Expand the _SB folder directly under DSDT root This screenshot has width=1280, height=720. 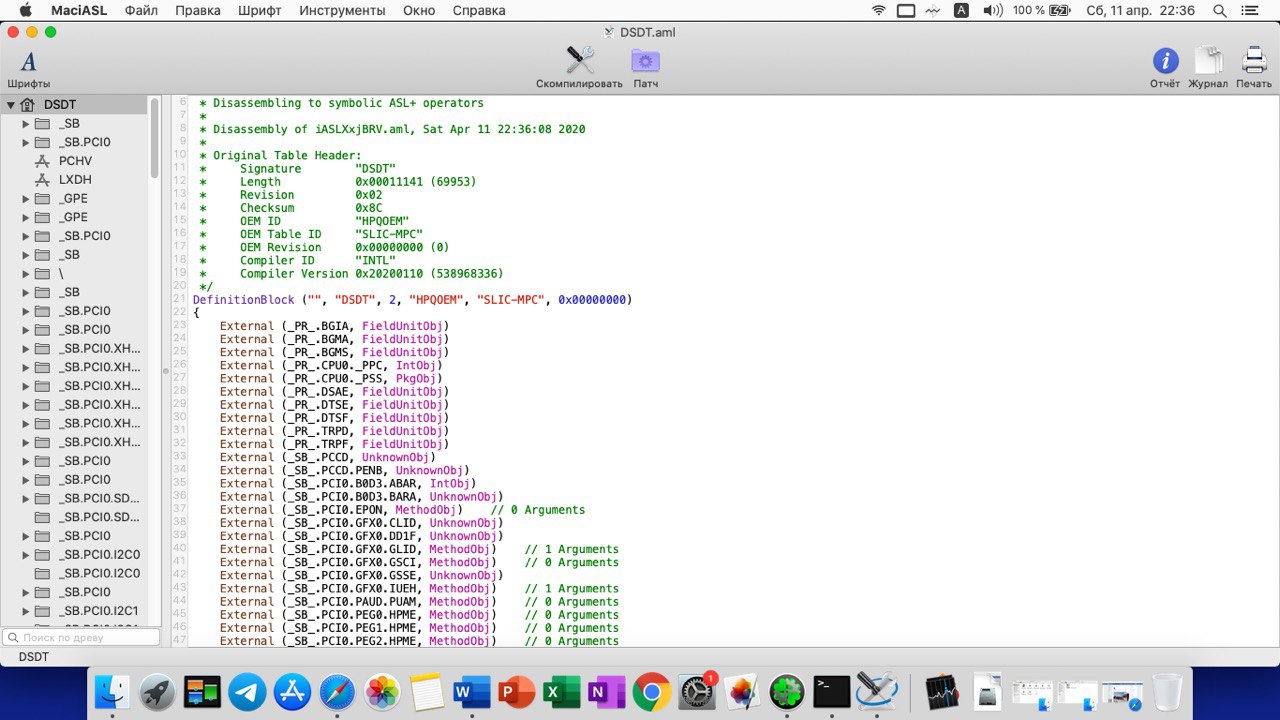tap(26, 123)
